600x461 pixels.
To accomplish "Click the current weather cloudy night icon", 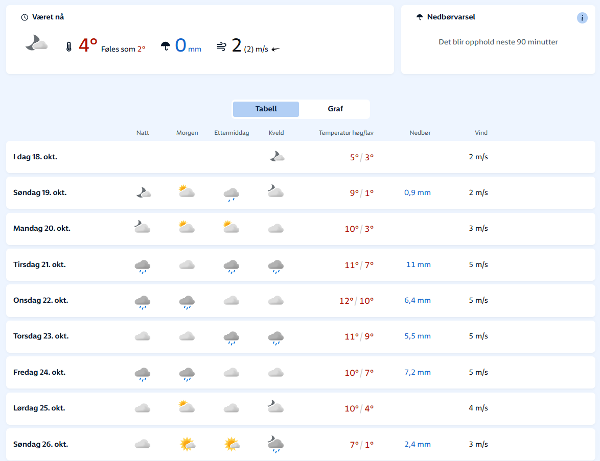I will pos(37,43).
